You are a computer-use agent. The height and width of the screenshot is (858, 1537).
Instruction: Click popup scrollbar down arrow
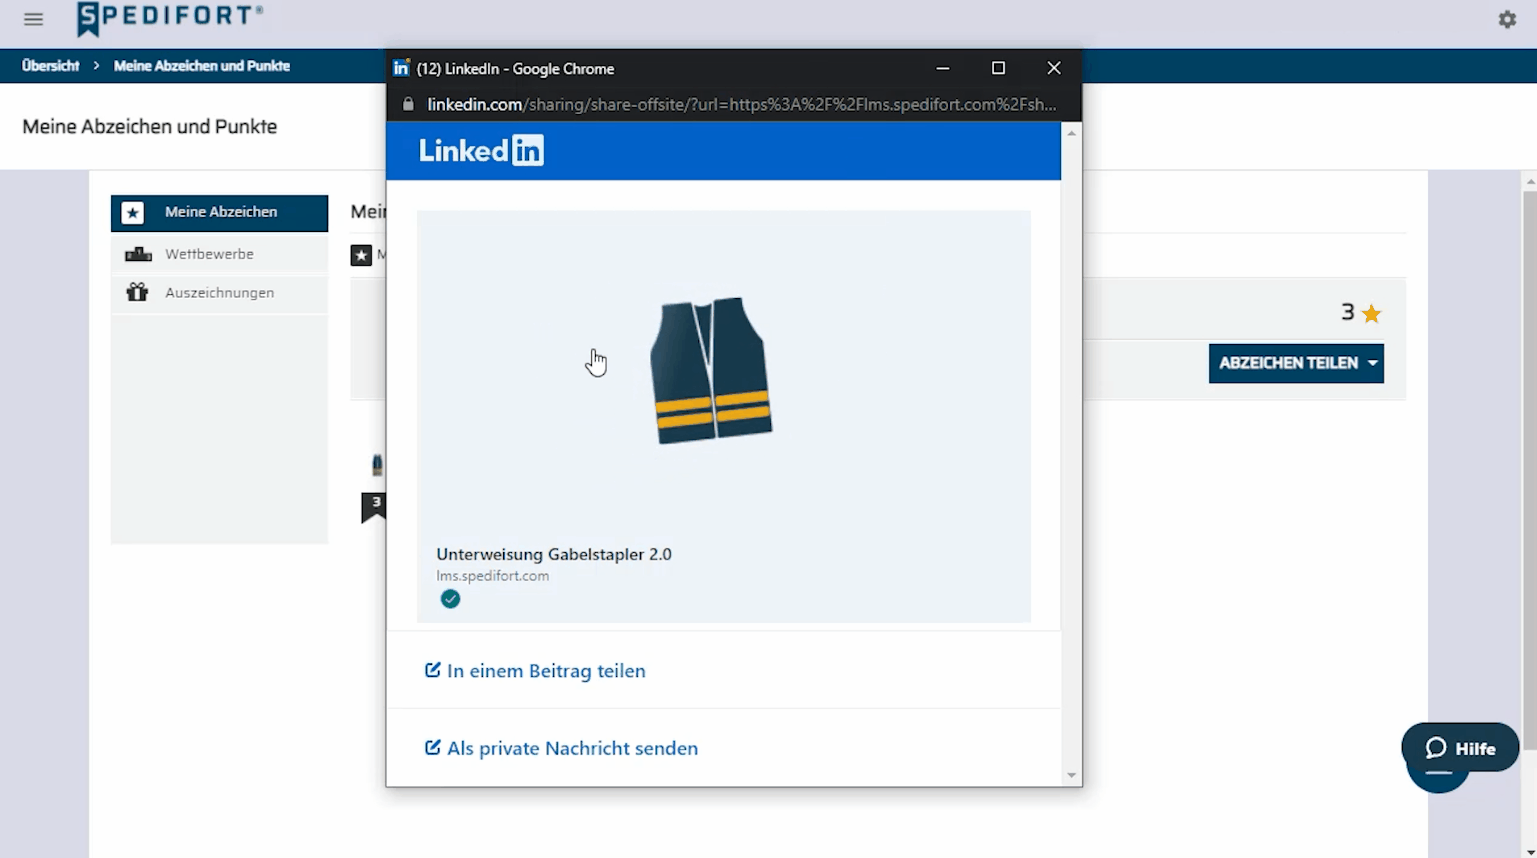coord(1071,775)
